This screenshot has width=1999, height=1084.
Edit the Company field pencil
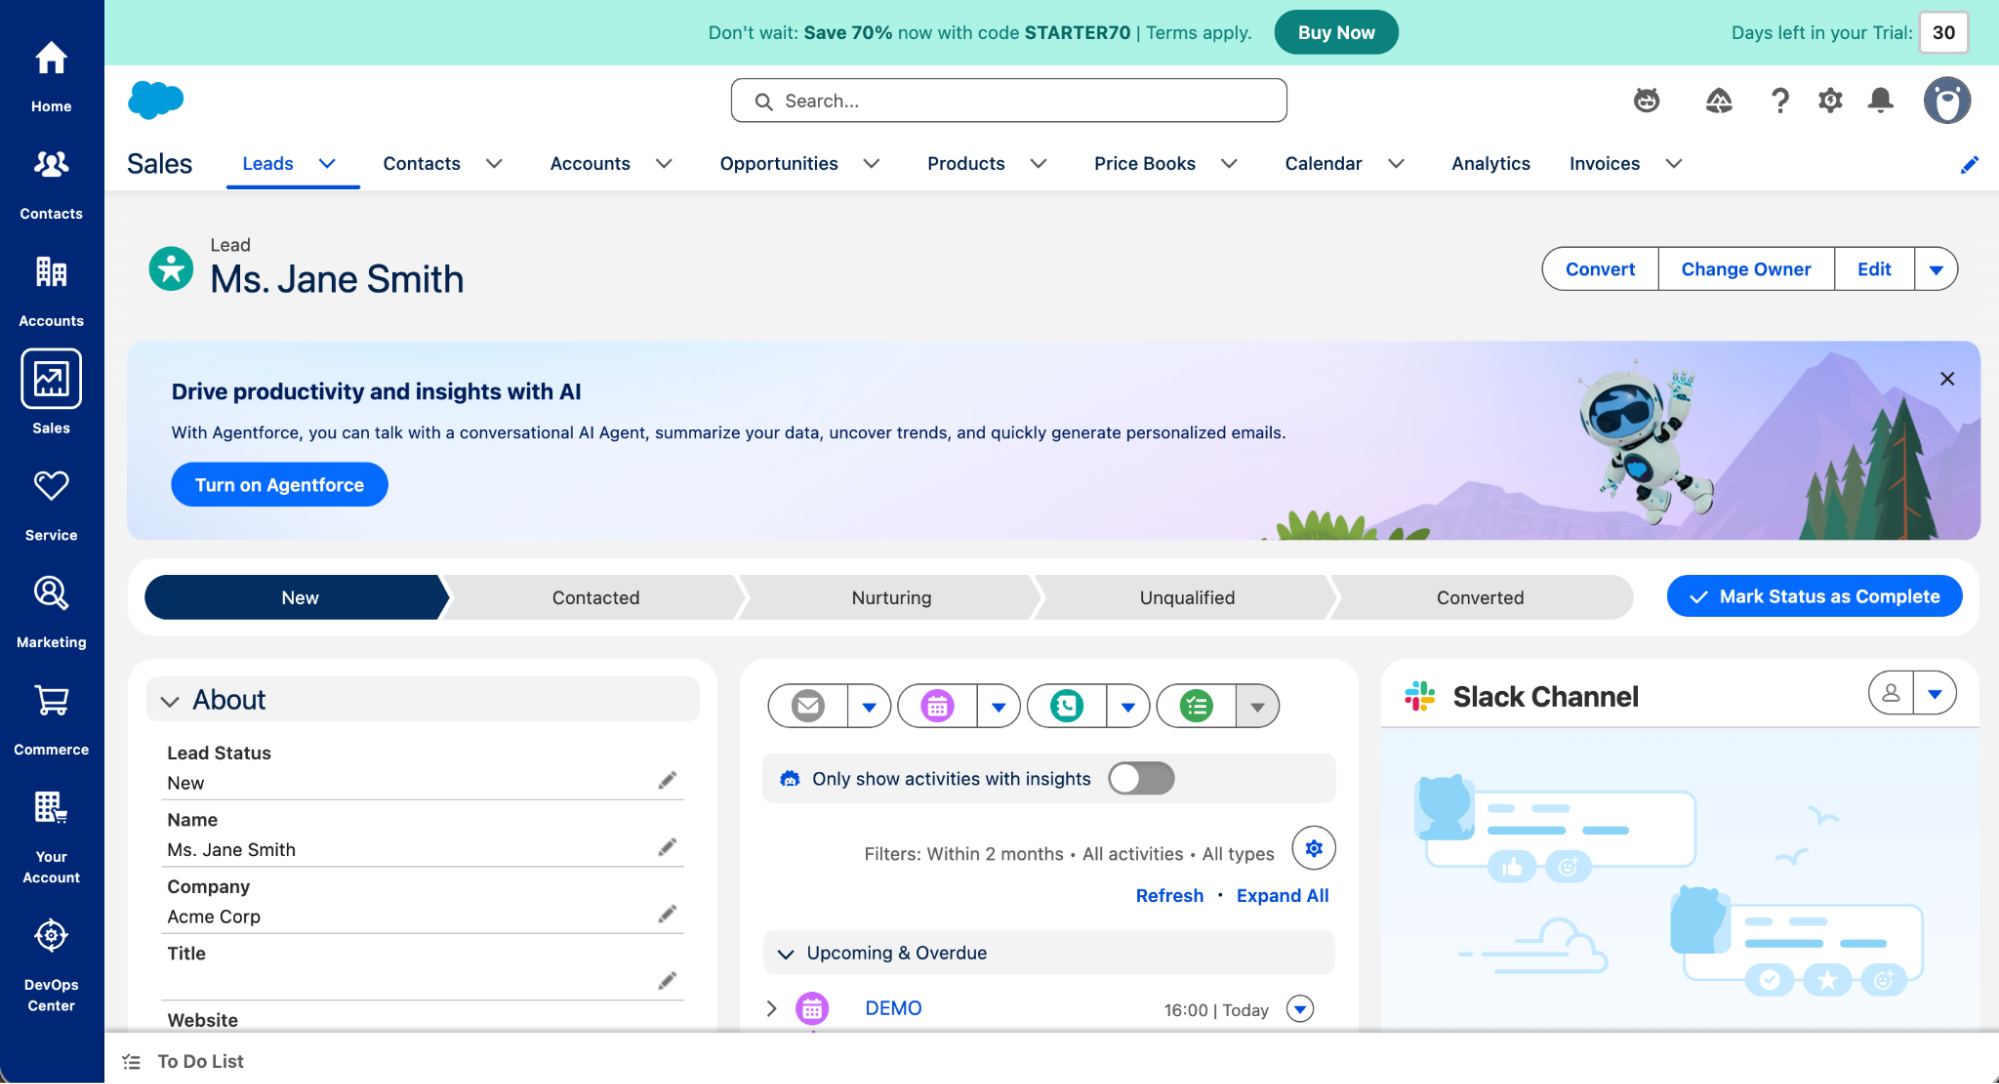point(667,914)
